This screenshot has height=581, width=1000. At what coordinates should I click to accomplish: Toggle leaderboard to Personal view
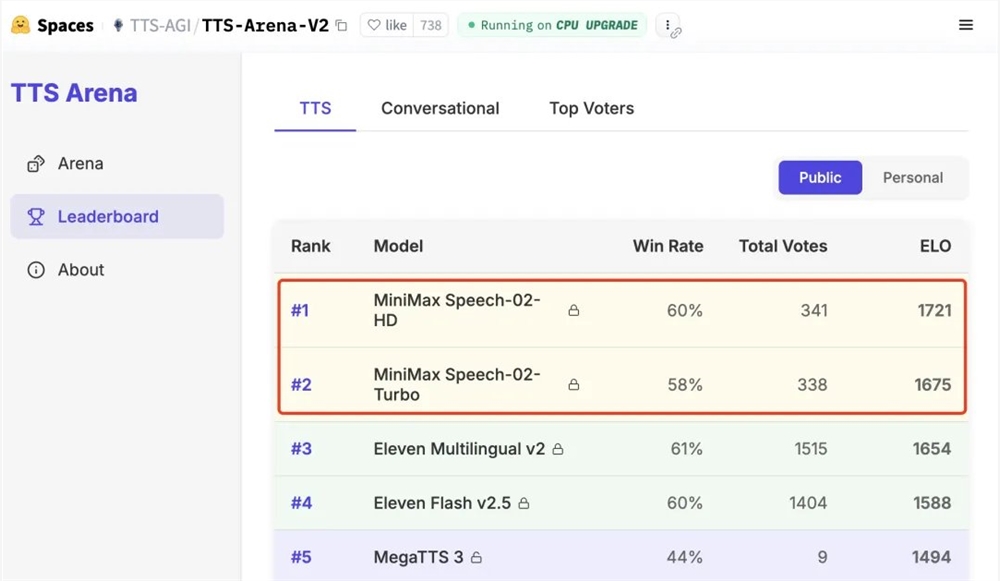click(x=912, y=177)
